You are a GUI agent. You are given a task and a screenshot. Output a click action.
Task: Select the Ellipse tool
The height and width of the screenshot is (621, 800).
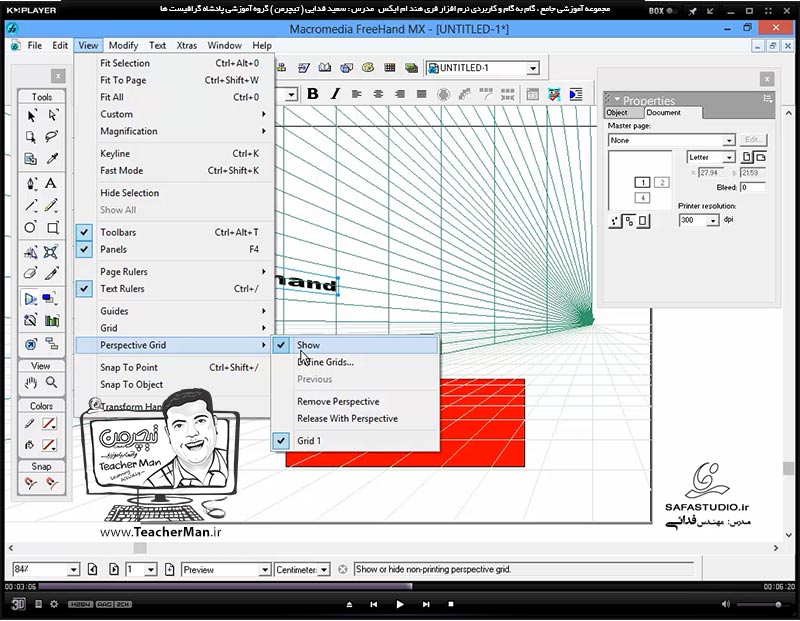31,228
